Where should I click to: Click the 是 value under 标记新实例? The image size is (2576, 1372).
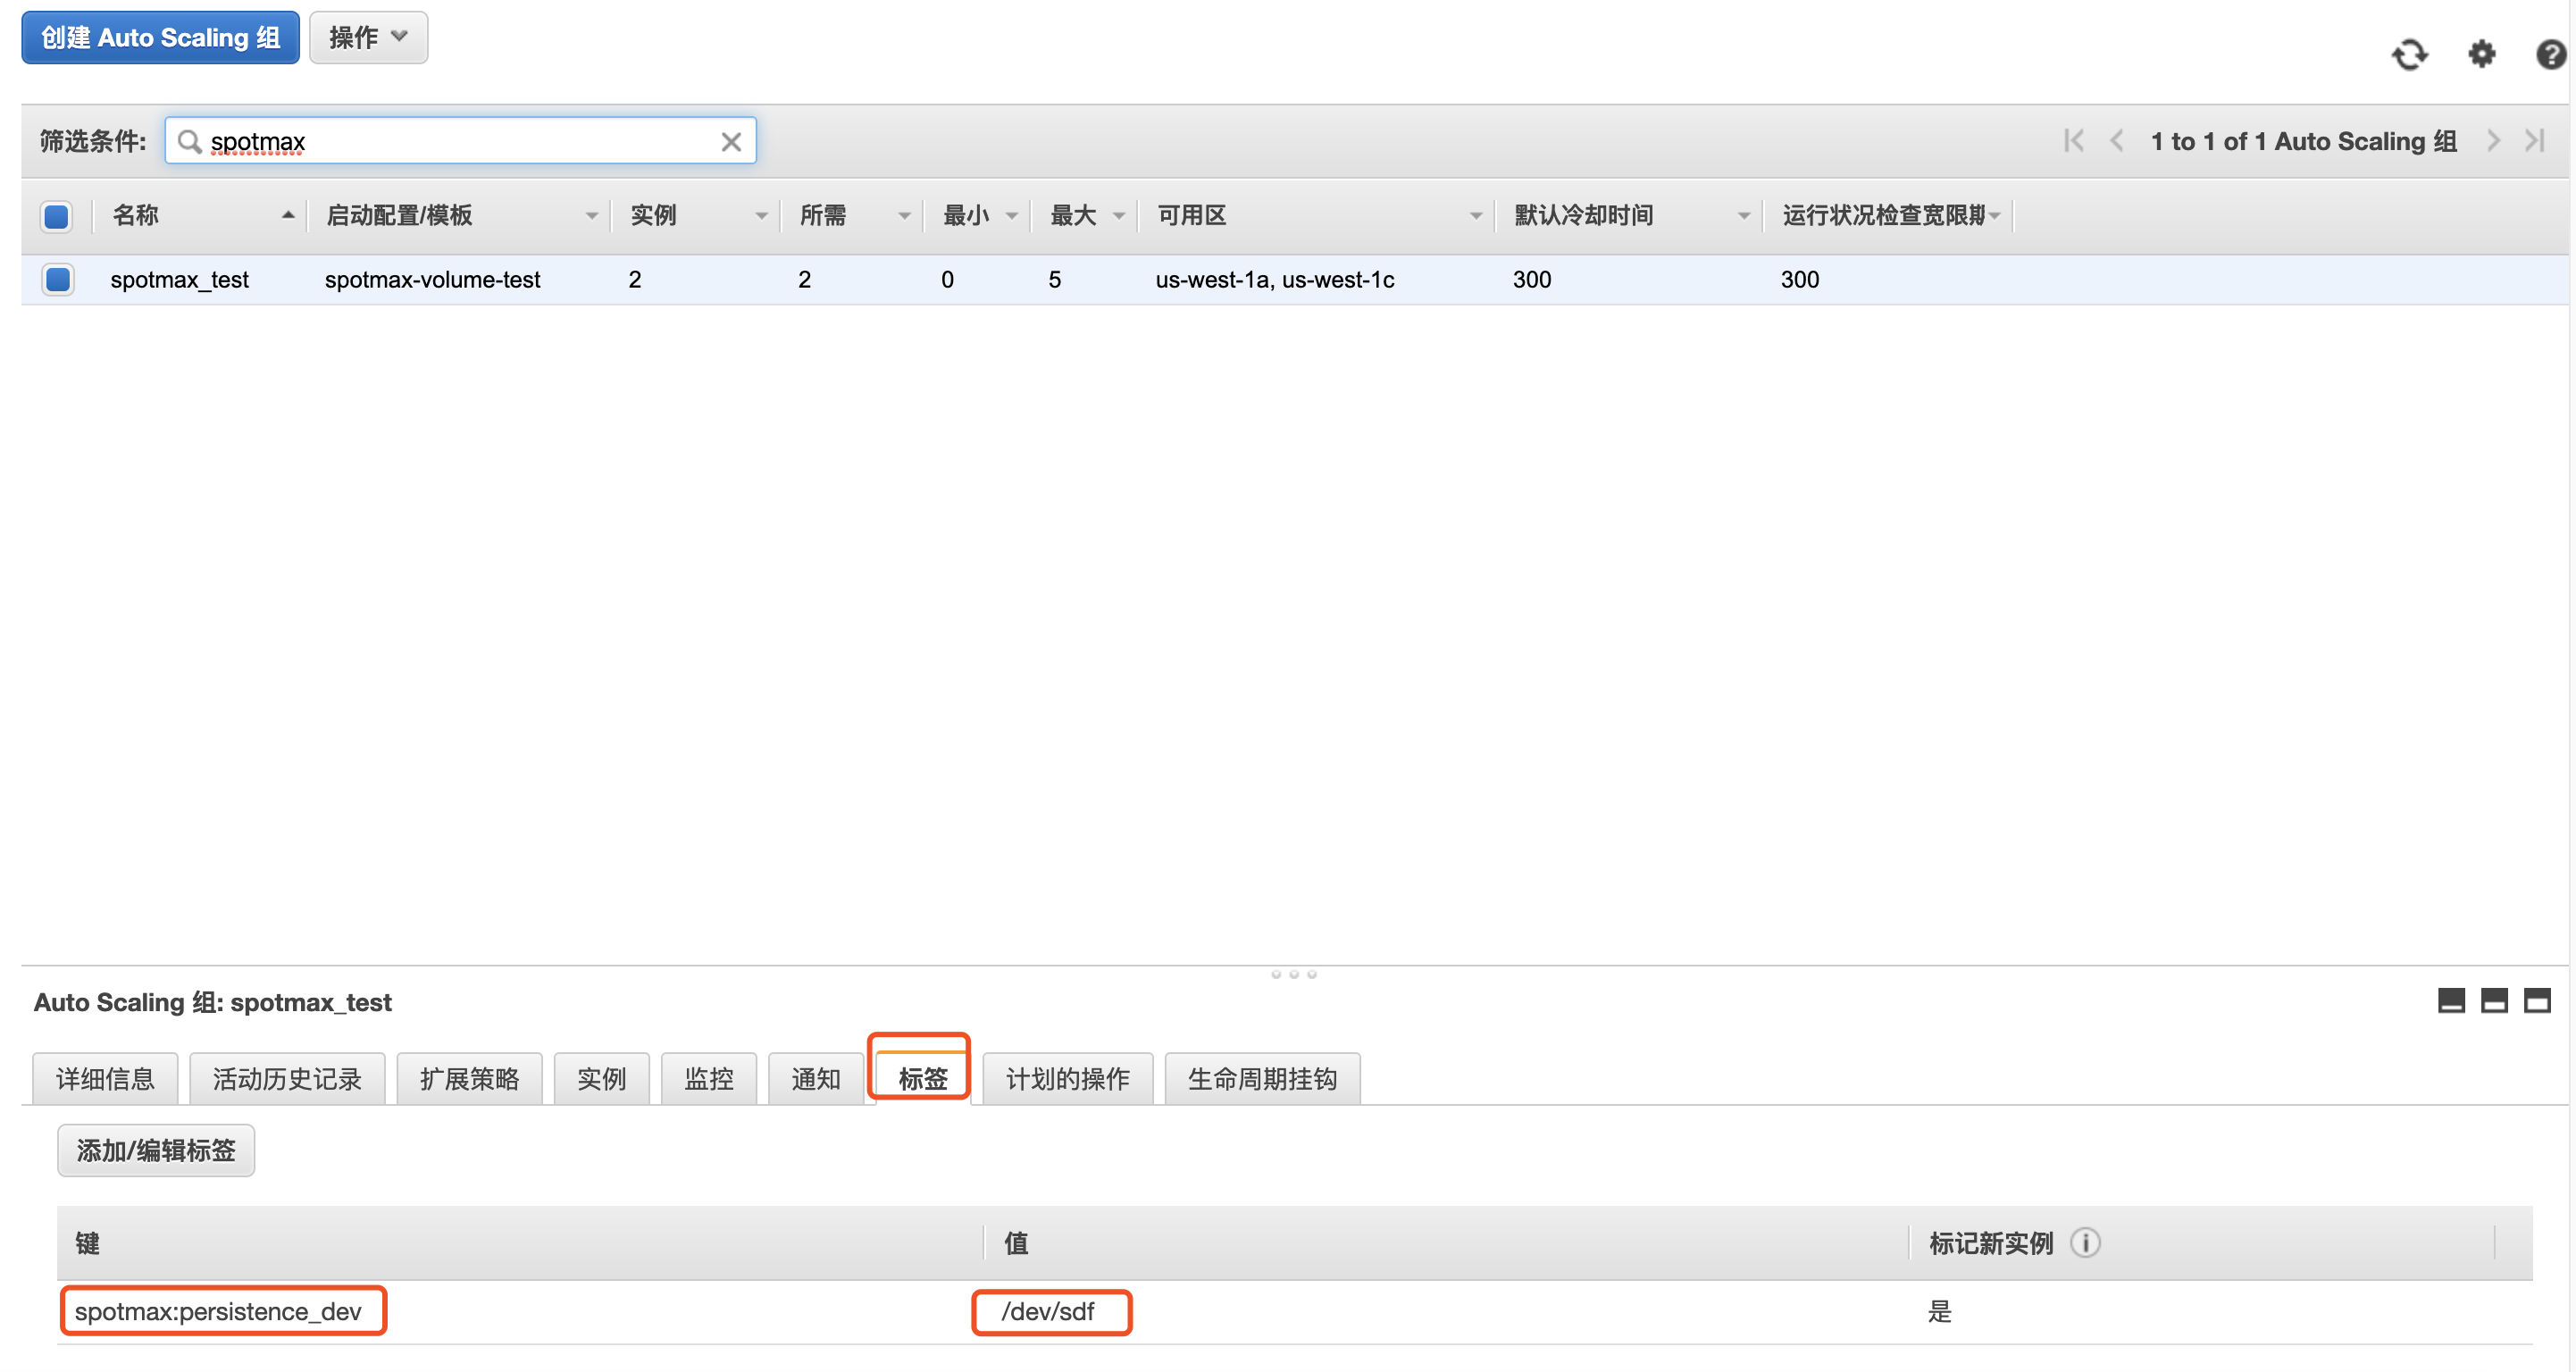[x=1939, y=1311]
